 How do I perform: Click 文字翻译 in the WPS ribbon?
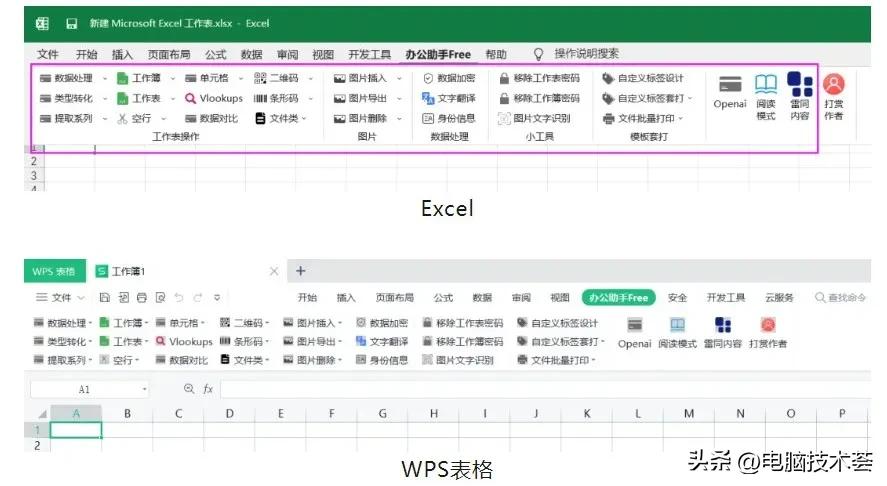382,342
